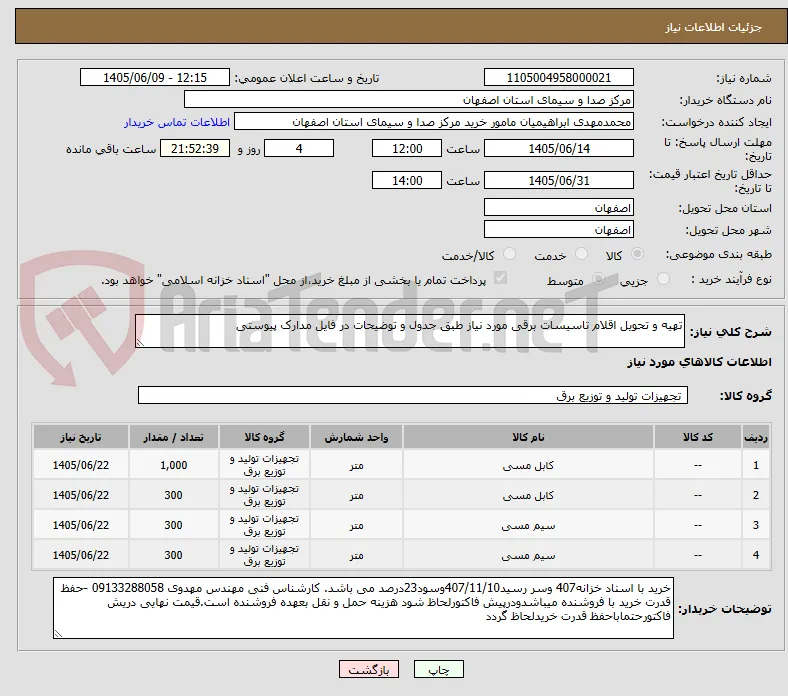Click the quantity 1,000 in row 1
This screenshot has width=788, height=696.
click(x=173, y=465)
